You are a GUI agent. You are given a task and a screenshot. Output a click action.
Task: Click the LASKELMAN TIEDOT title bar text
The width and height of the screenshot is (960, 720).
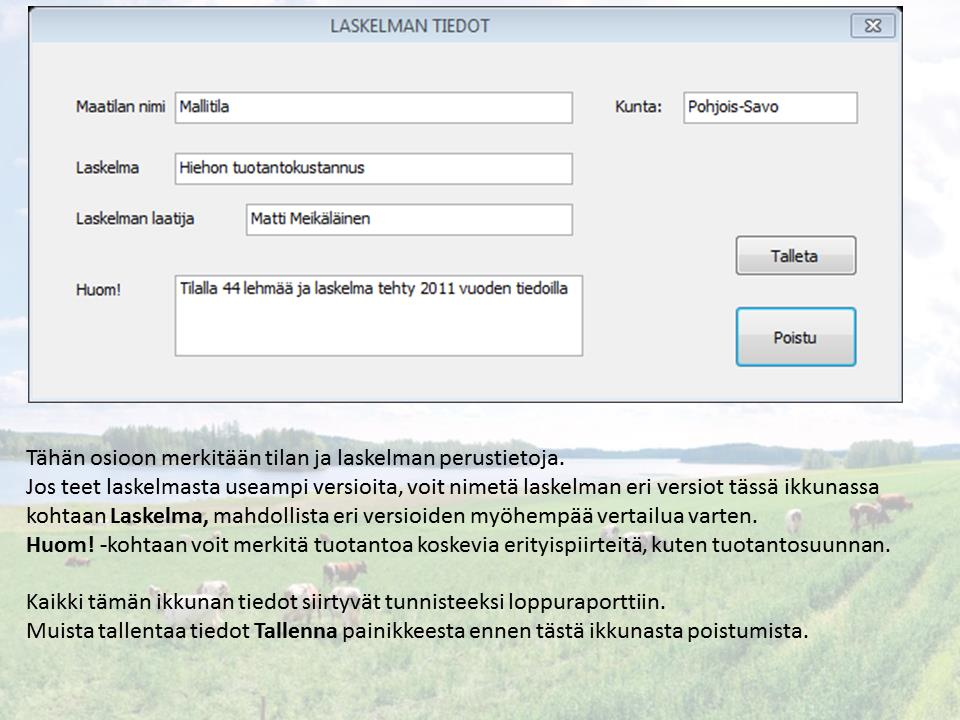(x=410, y=26)
